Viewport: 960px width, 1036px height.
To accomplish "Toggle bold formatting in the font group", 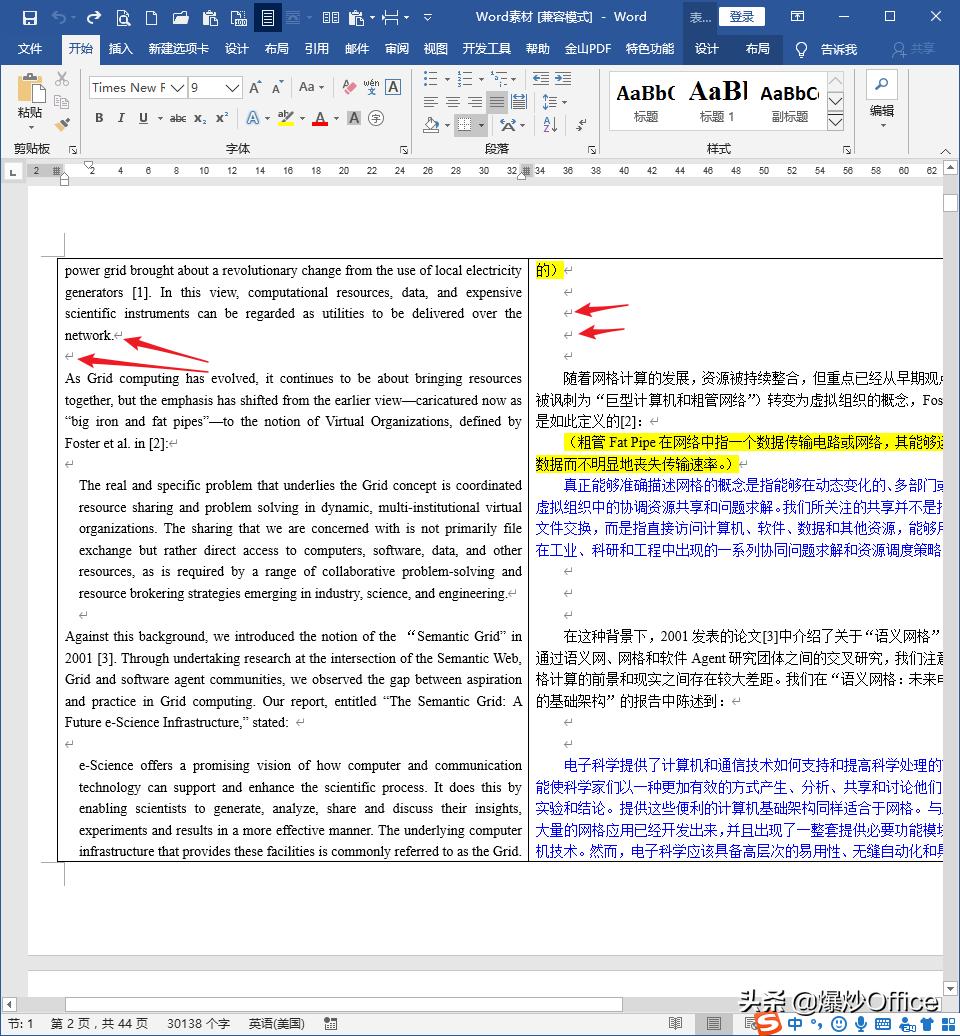I will point(99,116).
